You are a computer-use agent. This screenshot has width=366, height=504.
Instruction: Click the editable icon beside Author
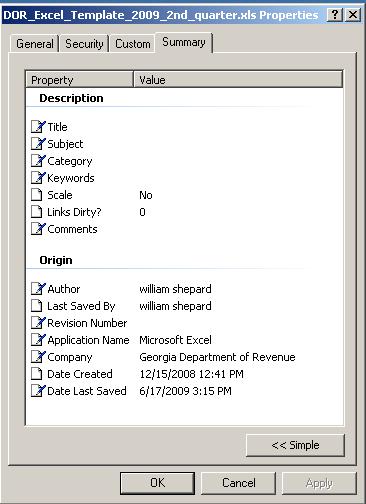[x=38, y=289]
